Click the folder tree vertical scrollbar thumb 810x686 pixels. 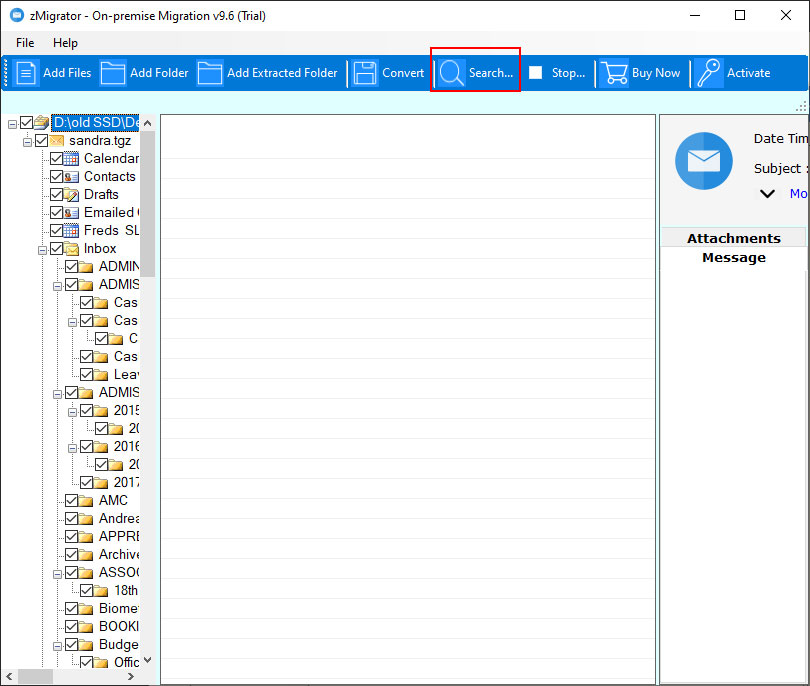tap(148, 204)
